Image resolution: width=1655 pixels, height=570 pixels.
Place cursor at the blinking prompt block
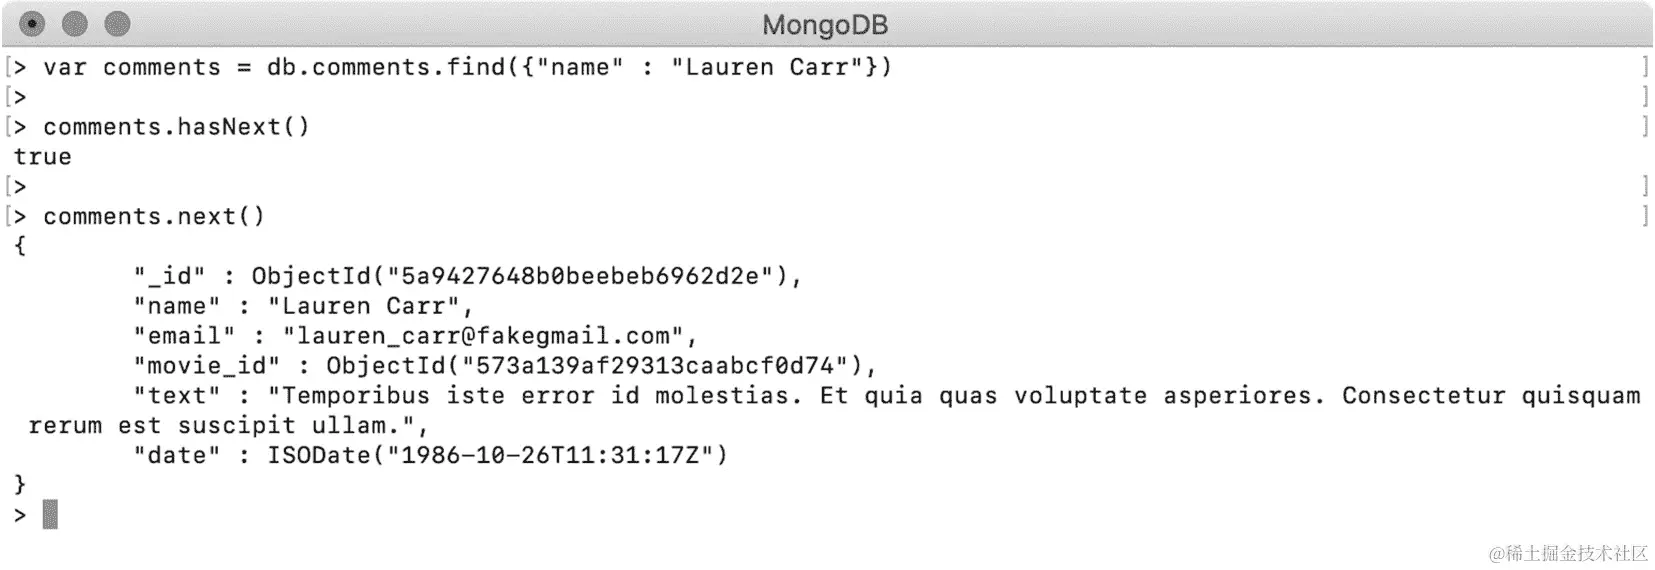pos(50,515)
